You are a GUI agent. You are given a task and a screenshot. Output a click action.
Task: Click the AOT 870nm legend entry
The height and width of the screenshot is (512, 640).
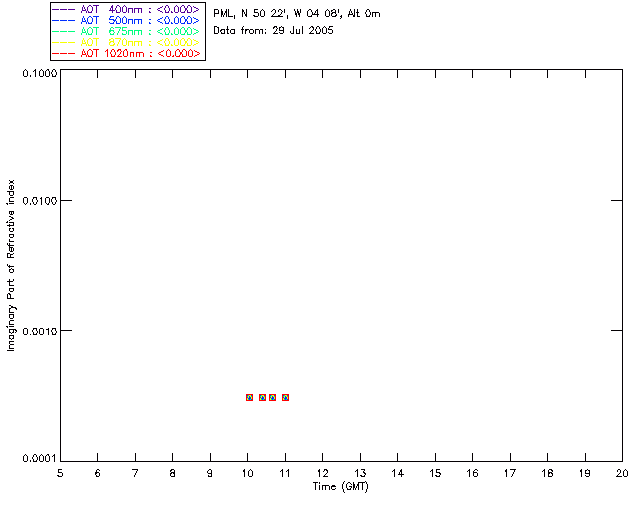coord(126,42)
